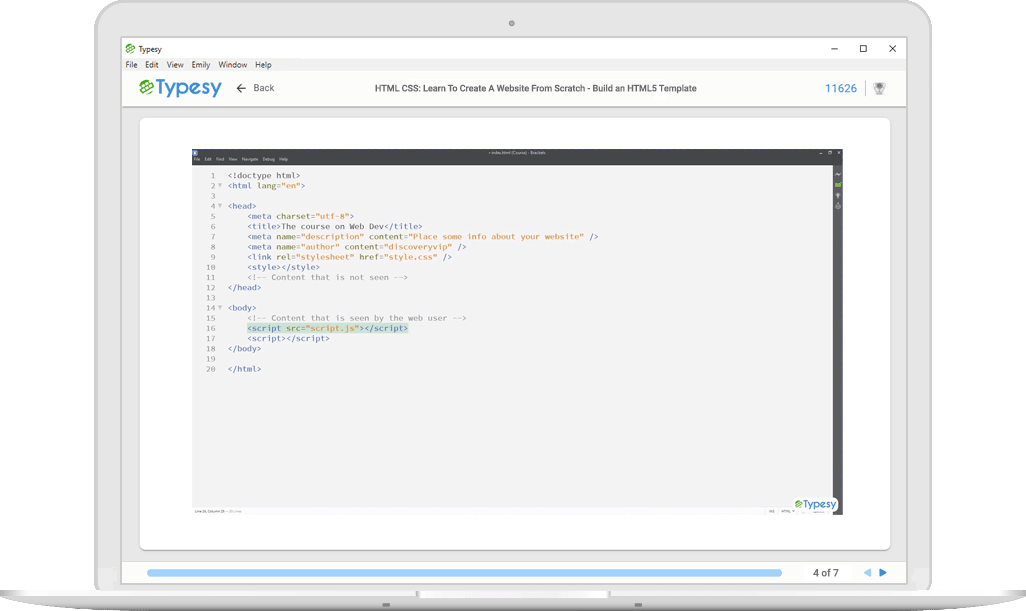This screenshot has width=1026, height=611.
Task: Click the 'Content that is not seen' comment
Action: pyautogui.click(x=328, y=277)
